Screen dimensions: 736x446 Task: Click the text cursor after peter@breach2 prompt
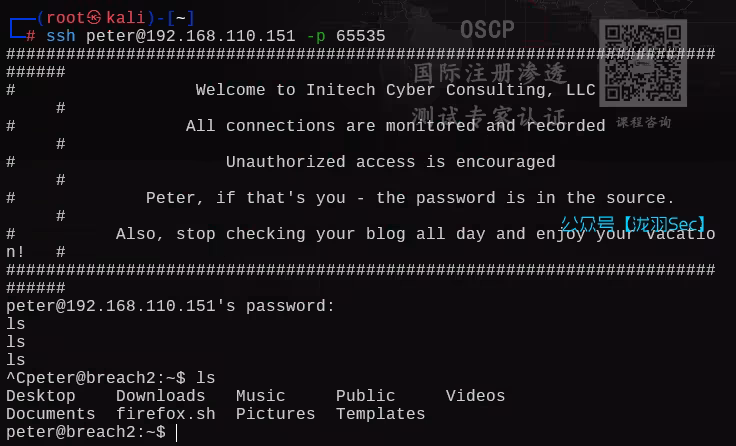[x=176, y=432]
